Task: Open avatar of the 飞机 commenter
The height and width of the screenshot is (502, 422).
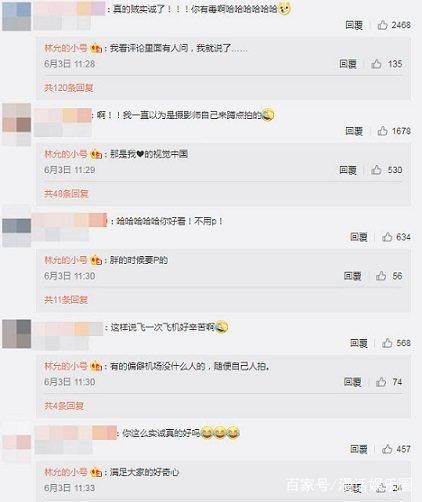Action: click(17, 334)
